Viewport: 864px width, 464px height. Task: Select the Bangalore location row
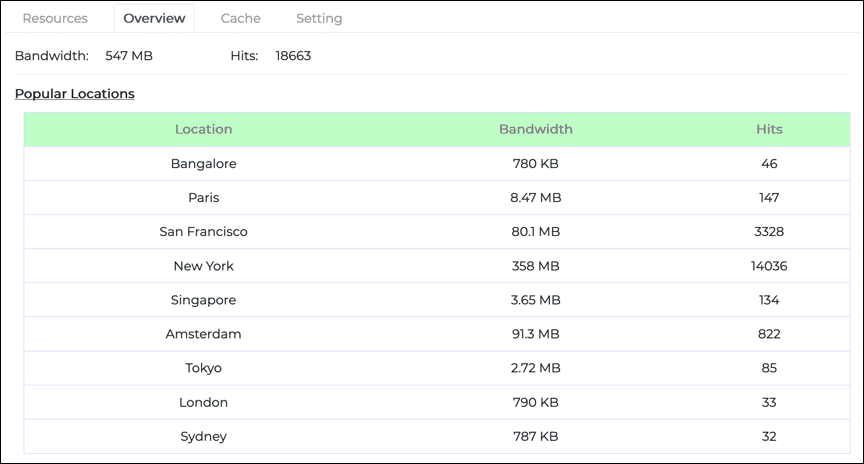[203, 164]
